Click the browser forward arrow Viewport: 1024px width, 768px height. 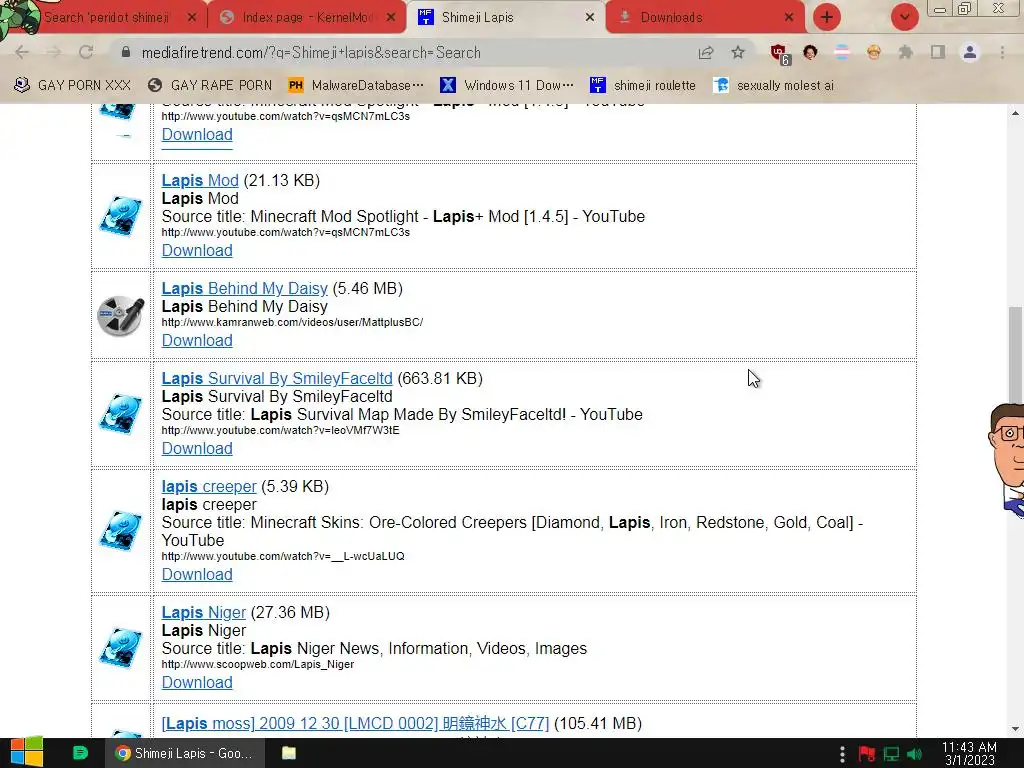pyautogui.click(x=54, y=52)
